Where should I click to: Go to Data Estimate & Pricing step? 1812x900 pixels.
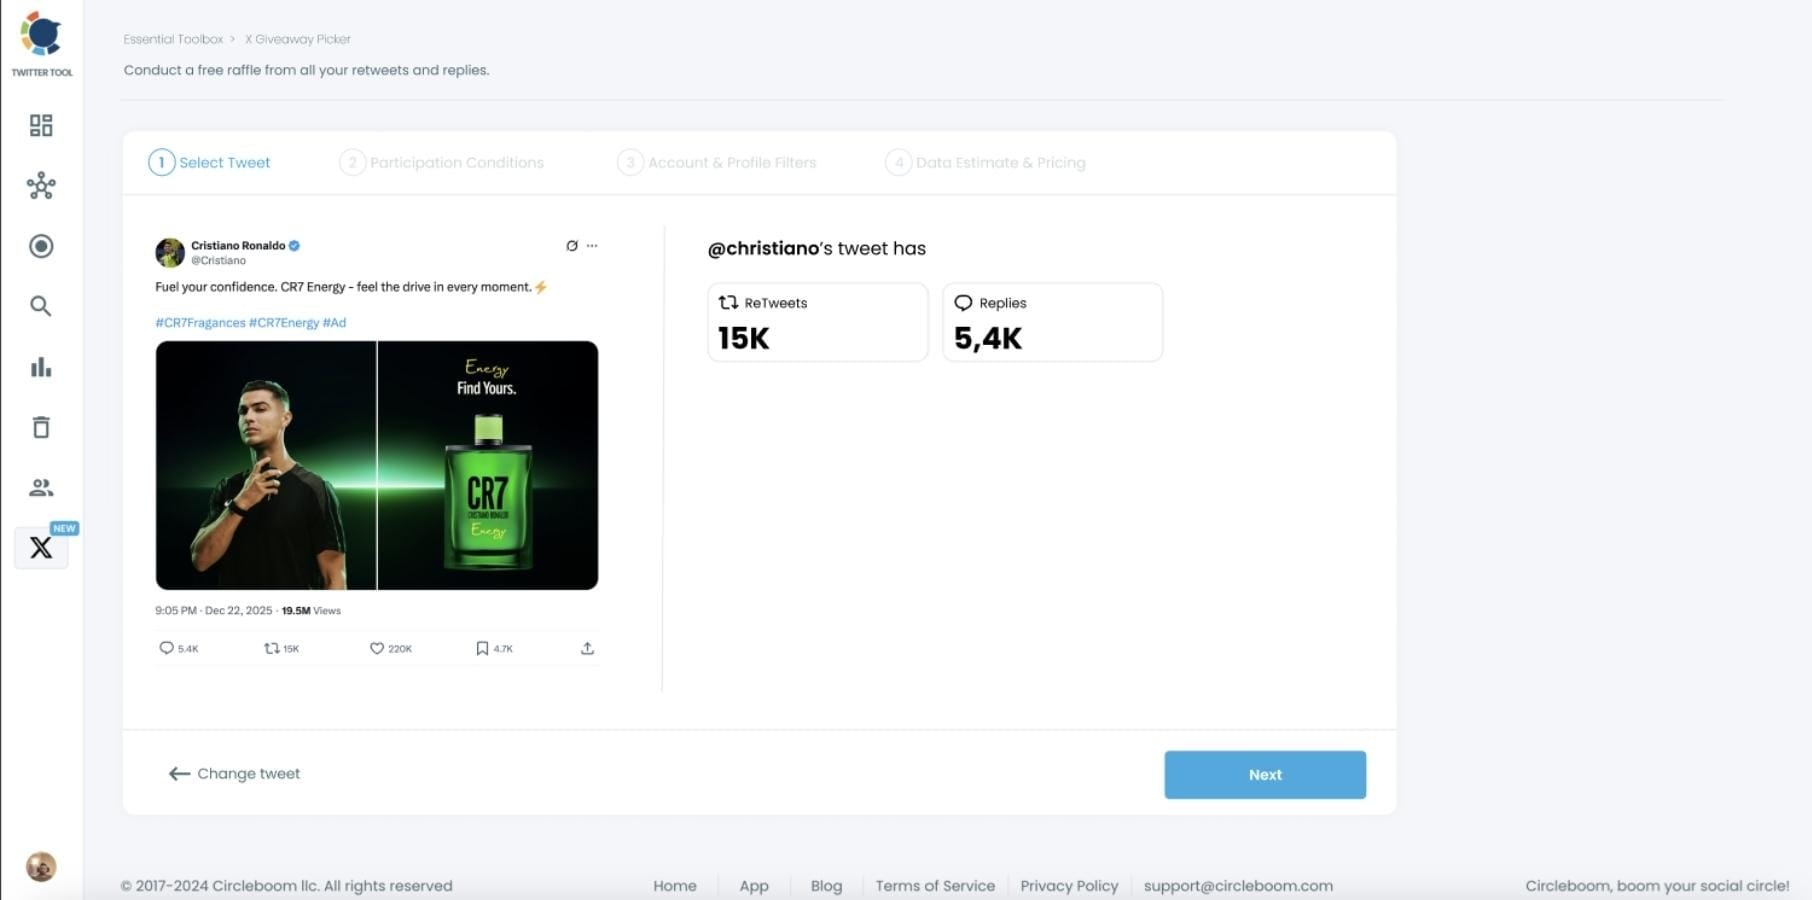pyautogui.click(x=986, y=162)
